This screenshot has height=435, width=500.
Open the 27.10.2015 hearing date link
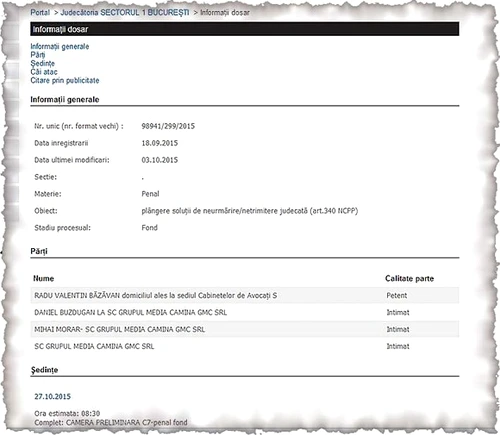tap(52, 397)
